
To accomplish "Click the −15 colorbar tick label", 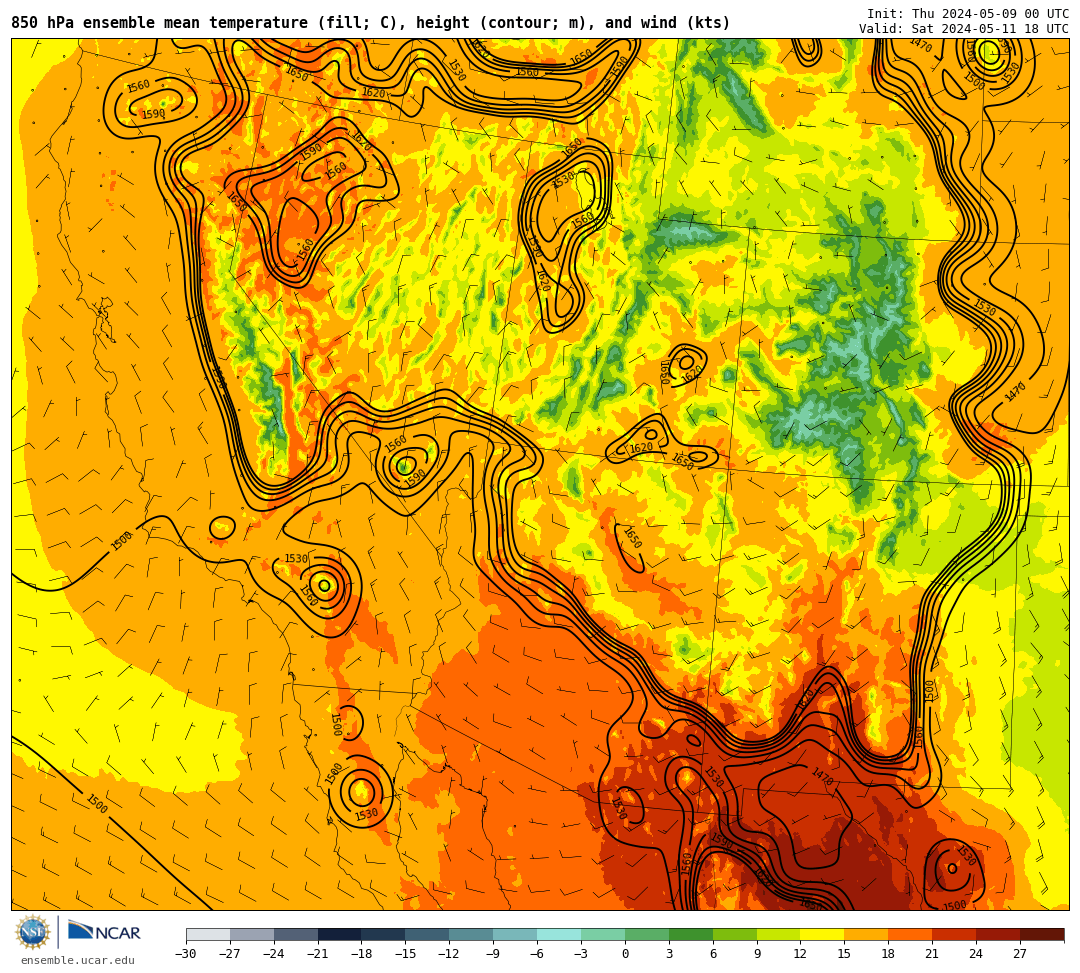I will pyautogui.click(x=406, y=954).
